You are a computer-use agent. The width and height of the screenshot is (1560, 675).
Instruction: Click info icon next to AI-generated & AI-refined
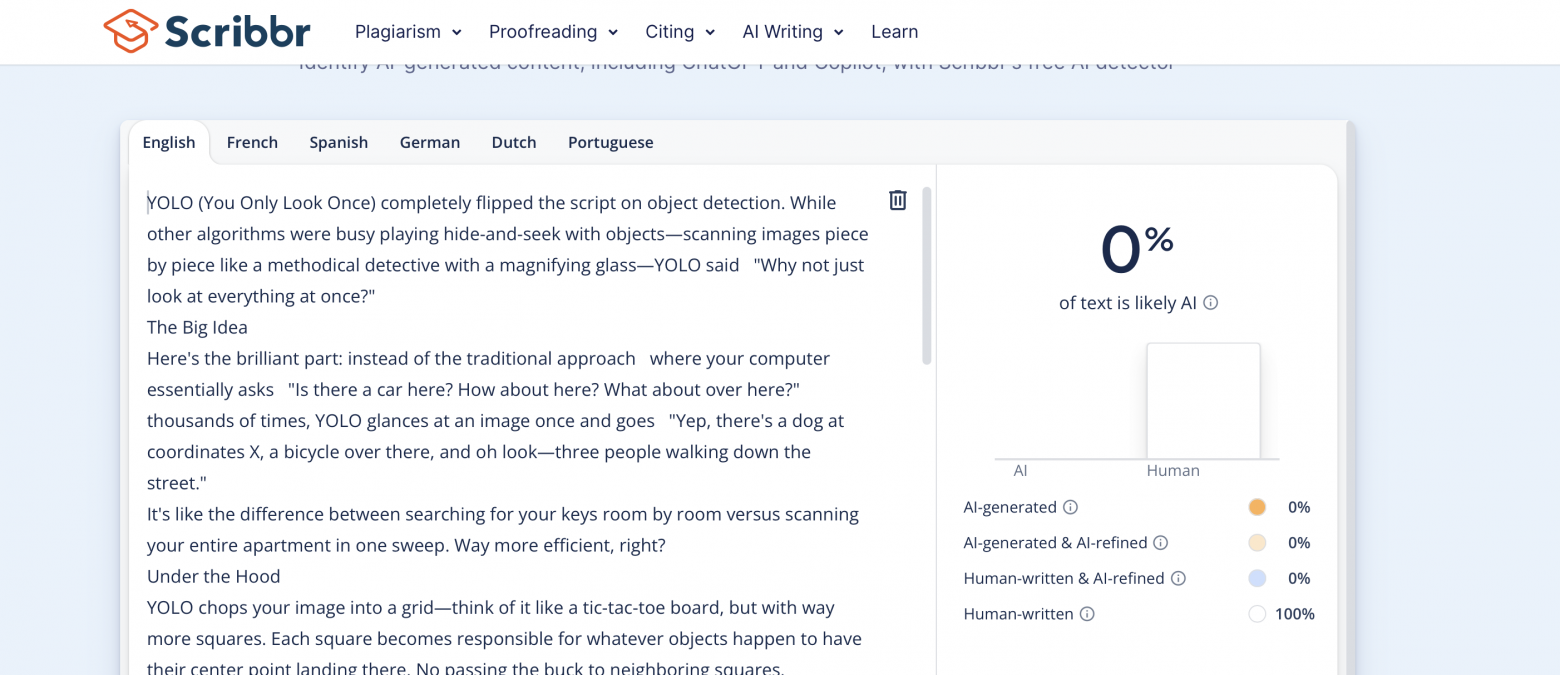tap(1161, 543)
